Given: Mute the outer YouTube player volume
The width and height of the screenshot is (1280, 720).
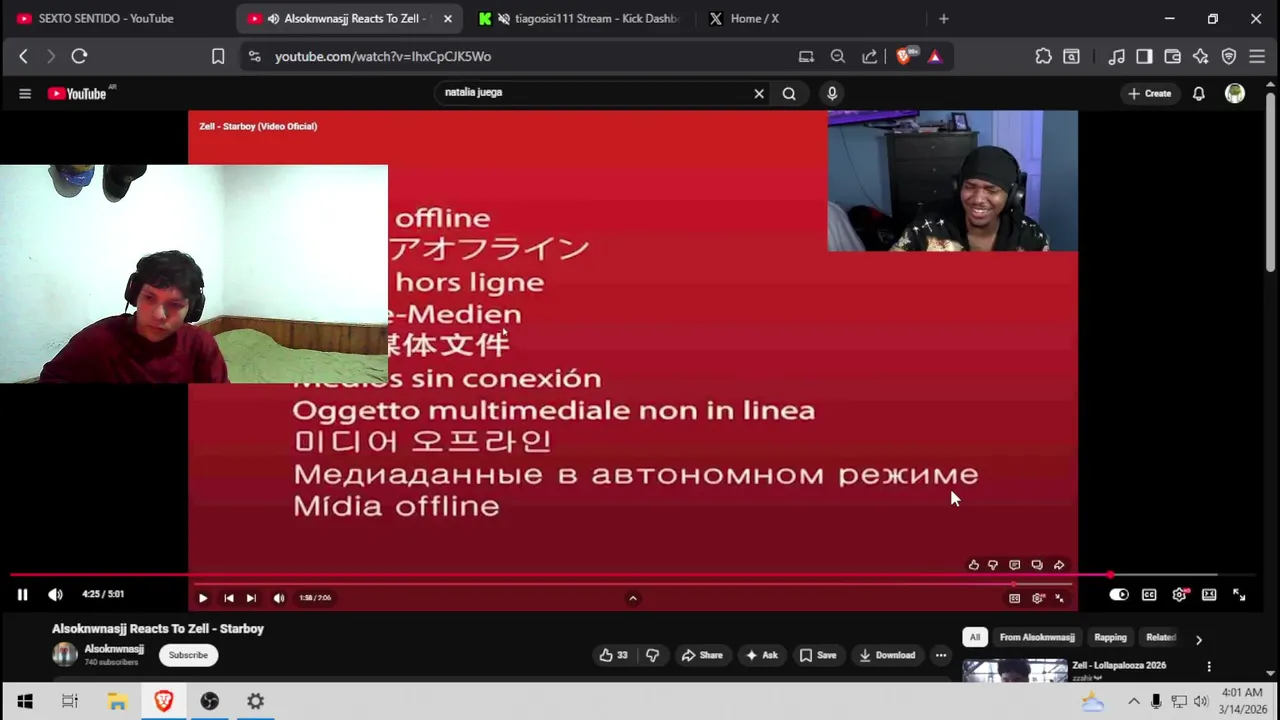Looking at the screenshot, I should tap(55, 595).
